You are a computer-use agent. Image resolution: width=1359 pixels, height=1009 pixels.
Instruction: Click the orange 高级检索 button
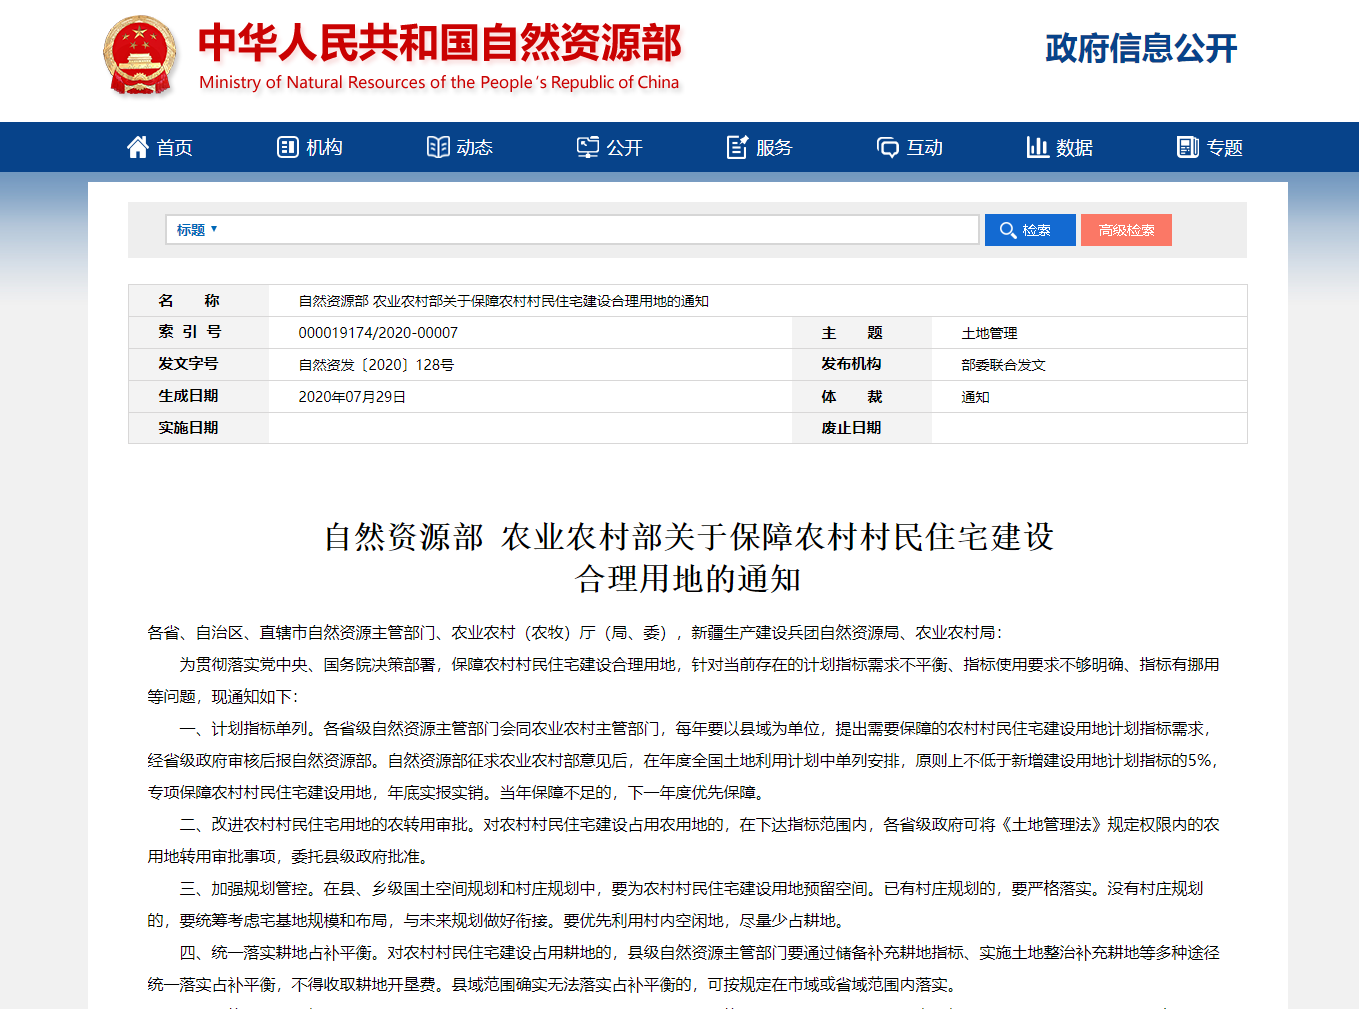coord(1126,230)
